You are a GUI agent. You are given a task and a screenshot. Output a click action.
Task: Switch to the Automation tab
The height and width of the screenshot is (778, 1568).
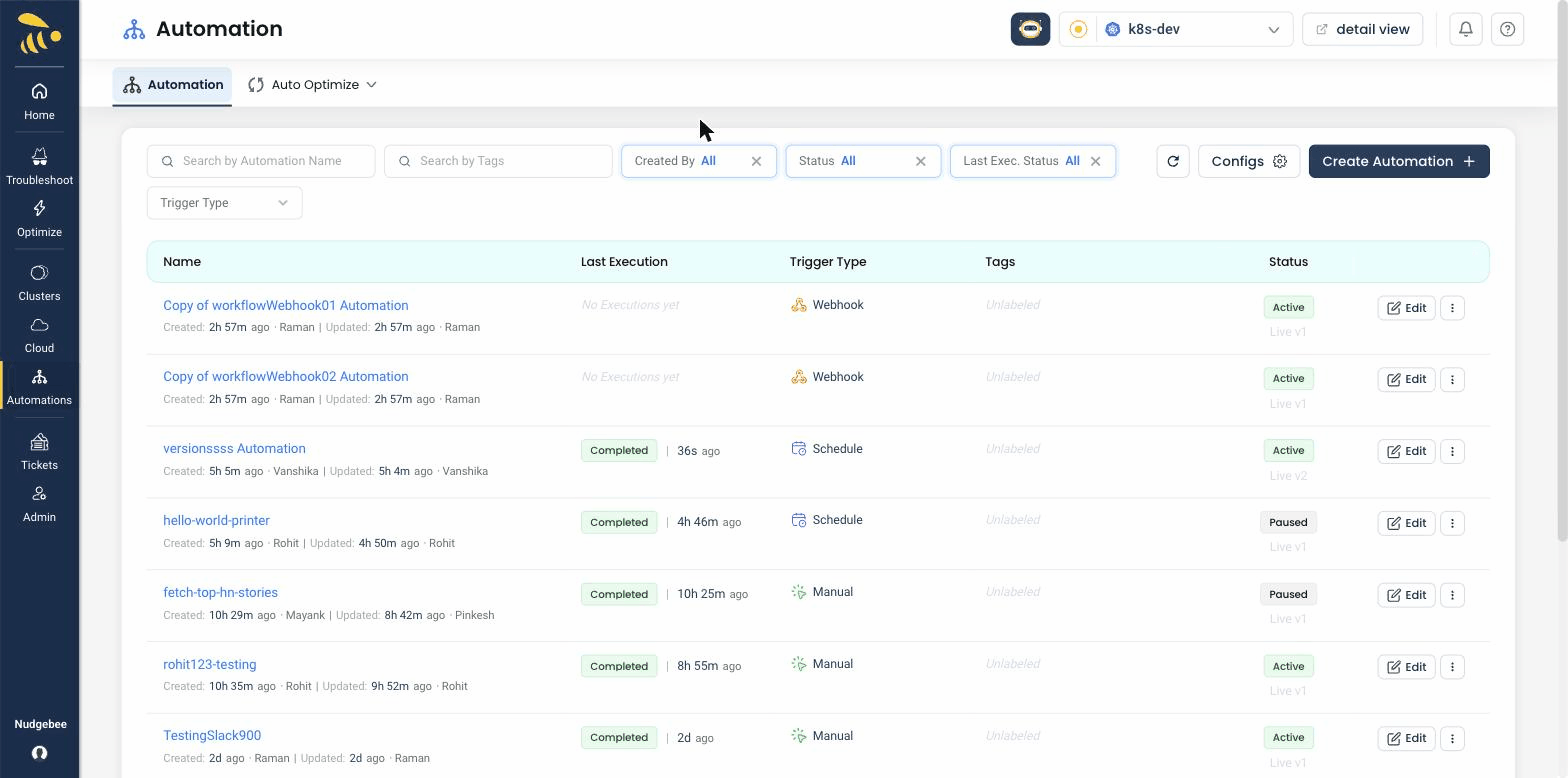[x=172, y=85]
